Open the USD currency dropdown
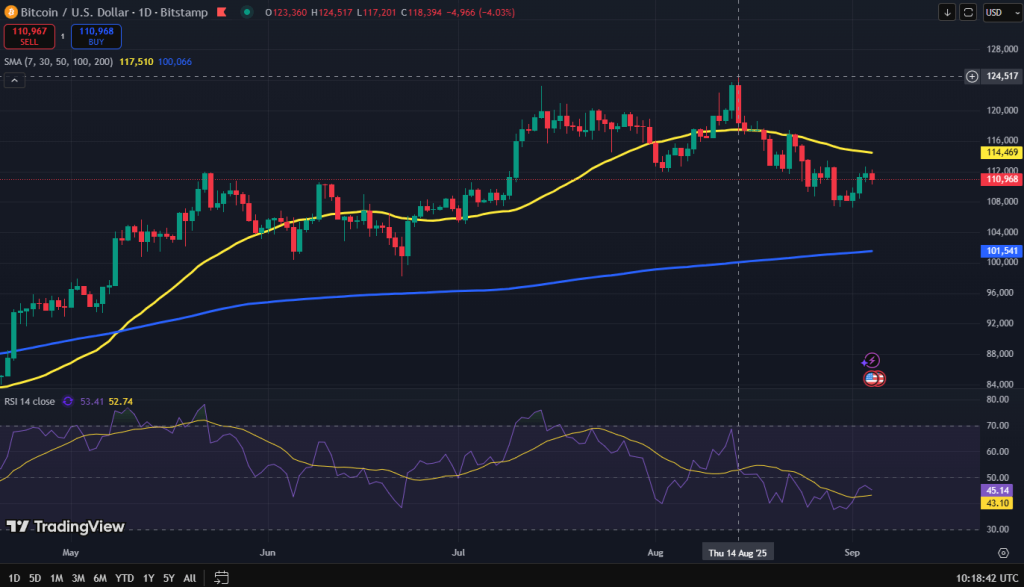The width and height of the screenshot is (1024, 587). click(x=1002, y=12)
